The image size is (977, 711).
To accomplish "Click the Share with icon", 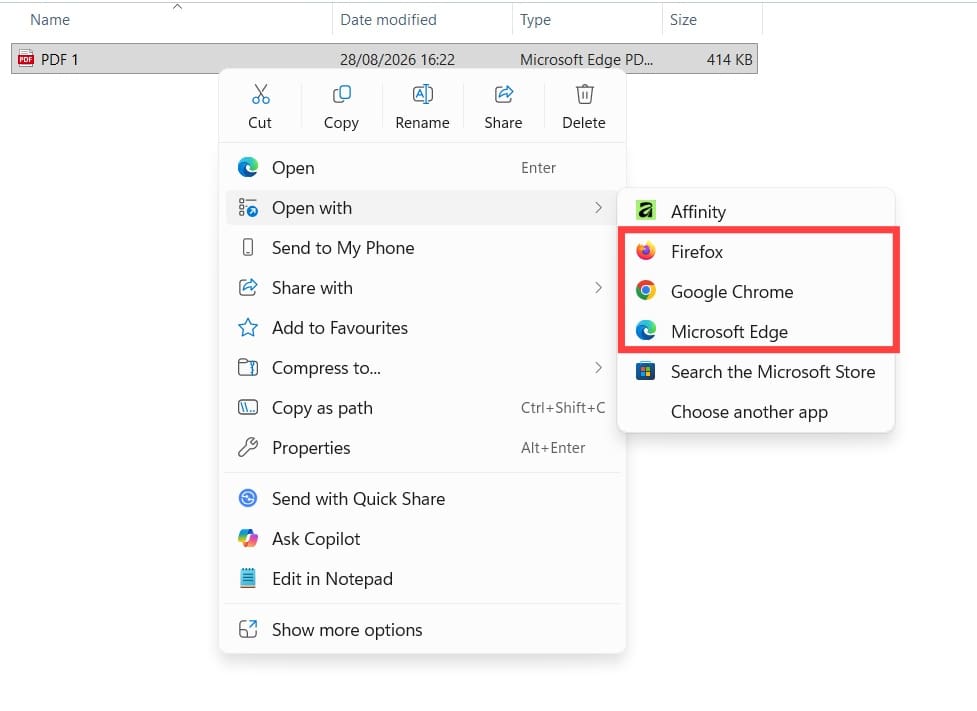I will pyautogui.click(x=248, y=287).
